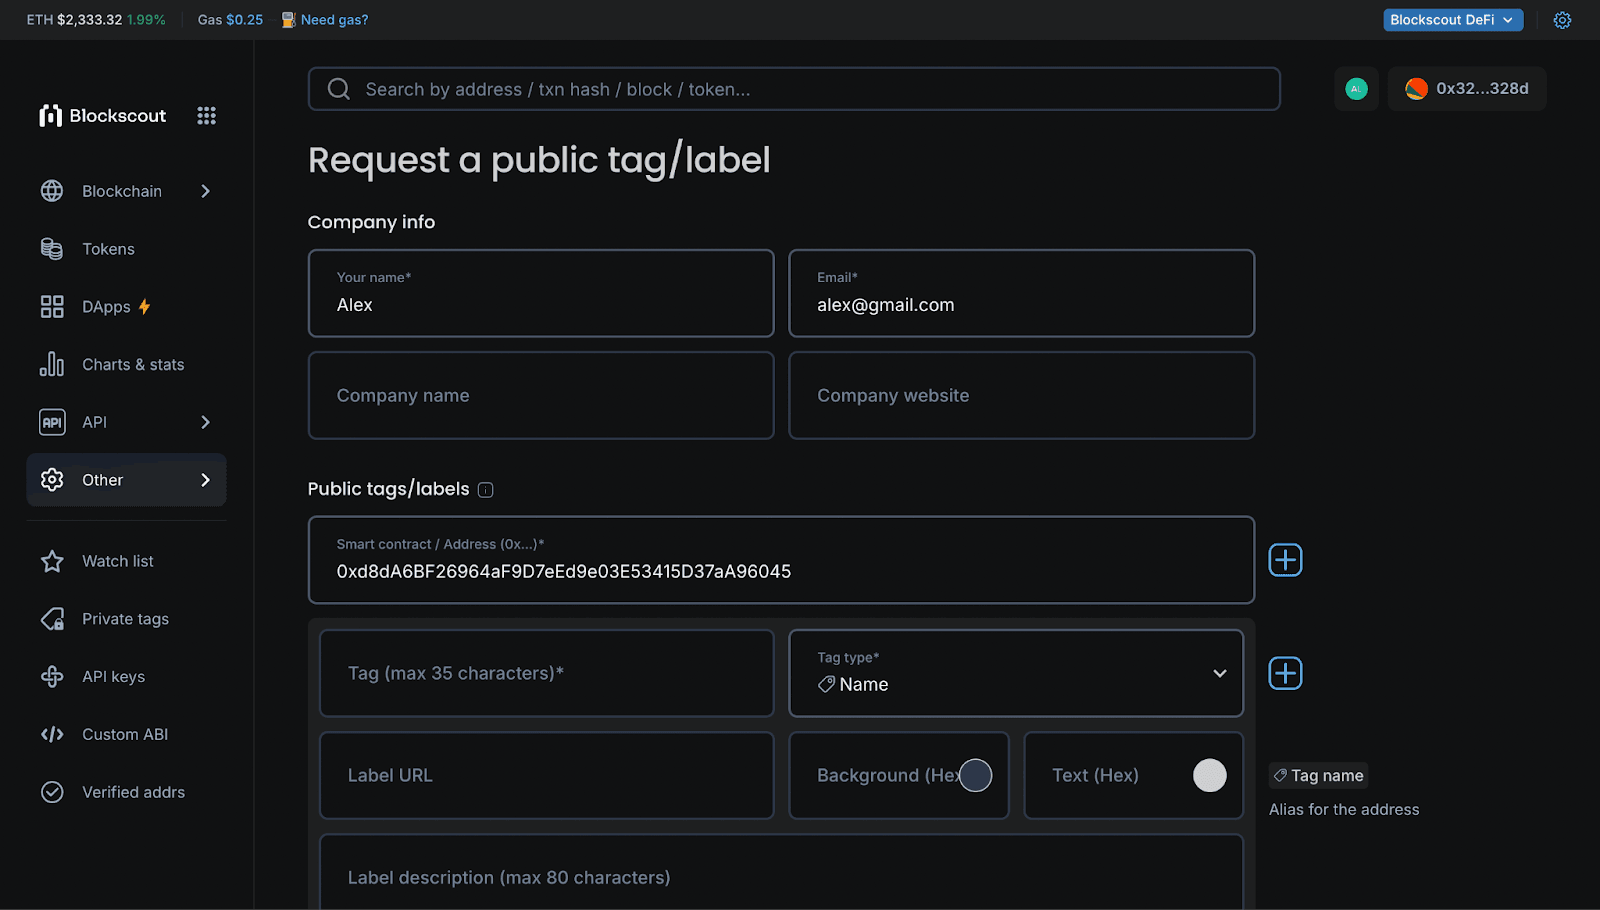Open Custom ABI
1600x910 pixels.
click(124, 734)
